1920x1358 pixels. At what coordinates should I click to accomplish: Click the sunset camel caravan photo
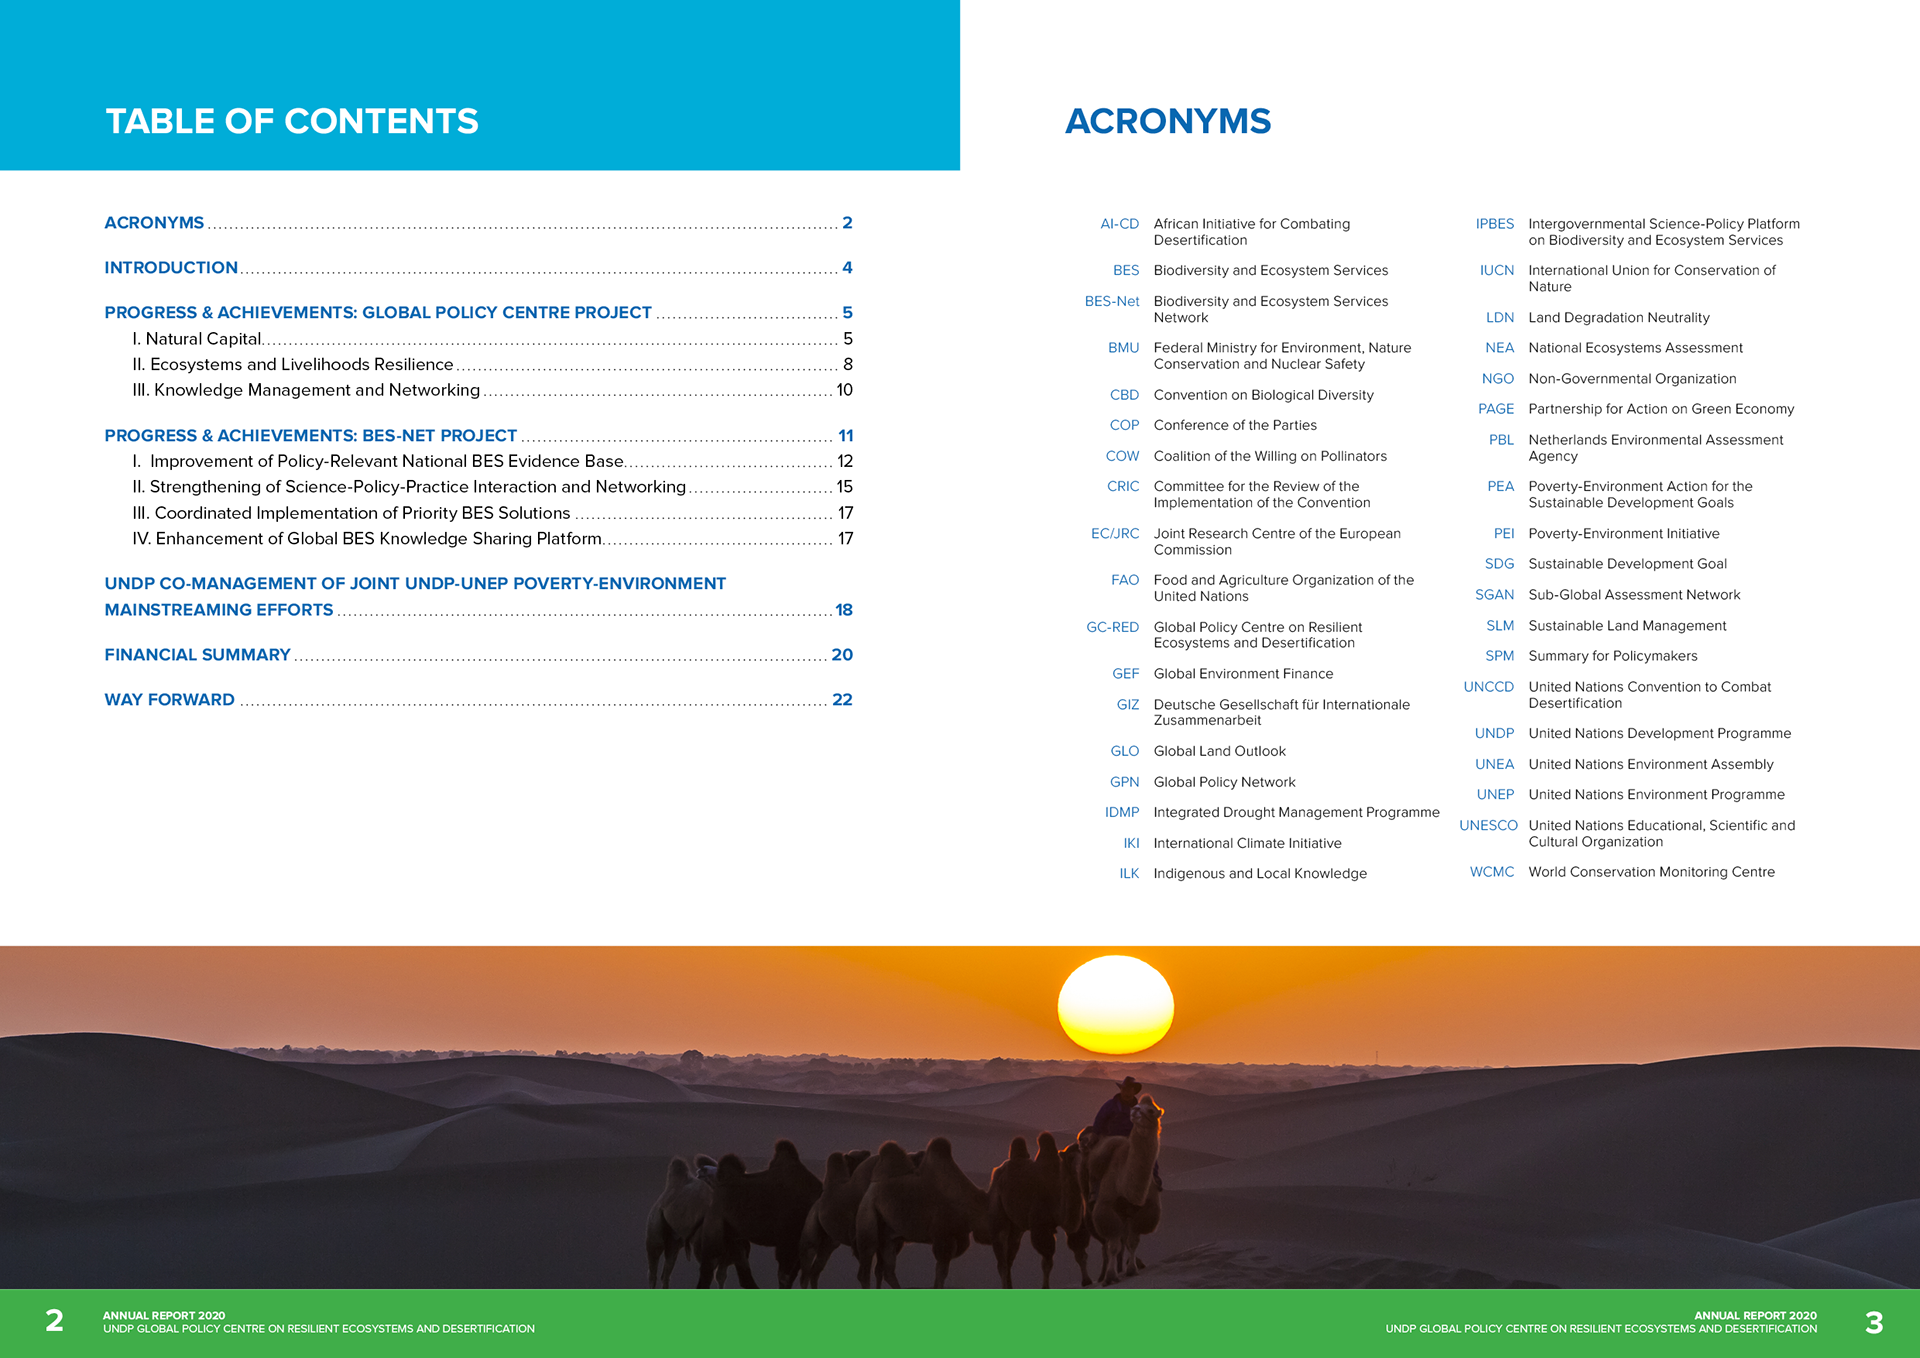click(960, 1116)
